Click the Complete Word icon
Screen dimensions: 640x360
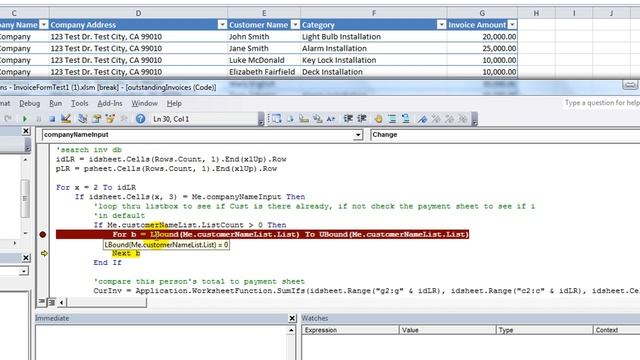pyautogui.click(x=331, y=119)
